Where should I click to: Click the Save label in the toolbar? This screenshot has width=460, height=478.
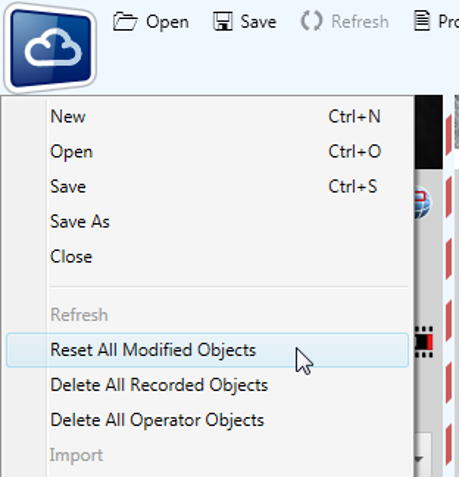tap(258, 22)
